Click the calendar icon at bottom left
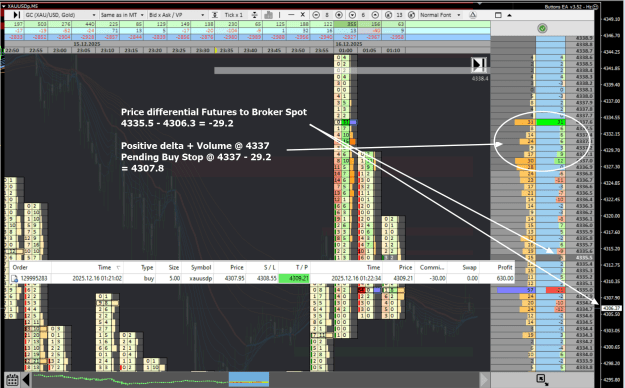625x388 pixels. (12, 379)
